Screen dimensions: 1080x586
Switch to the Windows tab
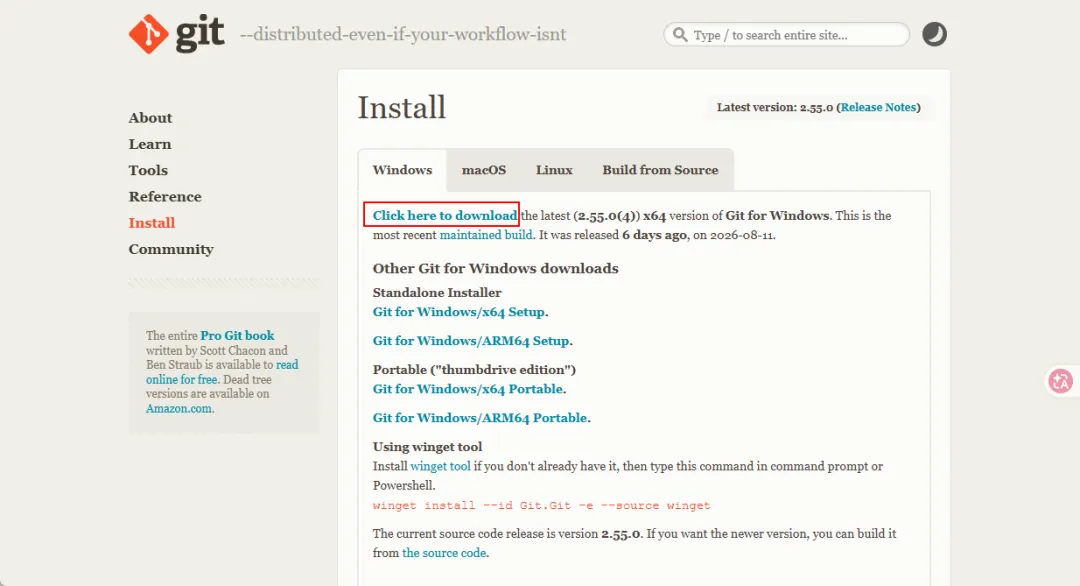tap(402, 170)
